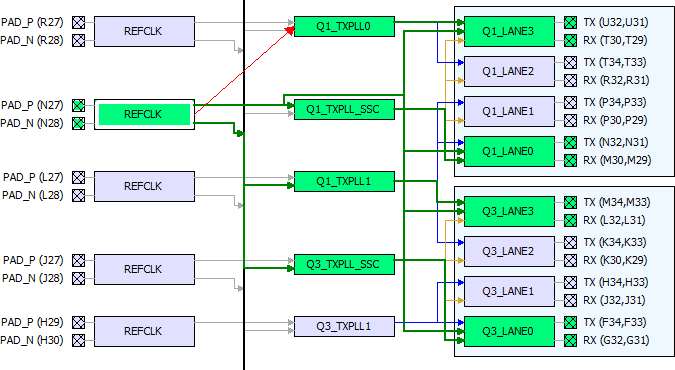
Task: Click the Q1_LANE2 block
Action: pos(509,71)
